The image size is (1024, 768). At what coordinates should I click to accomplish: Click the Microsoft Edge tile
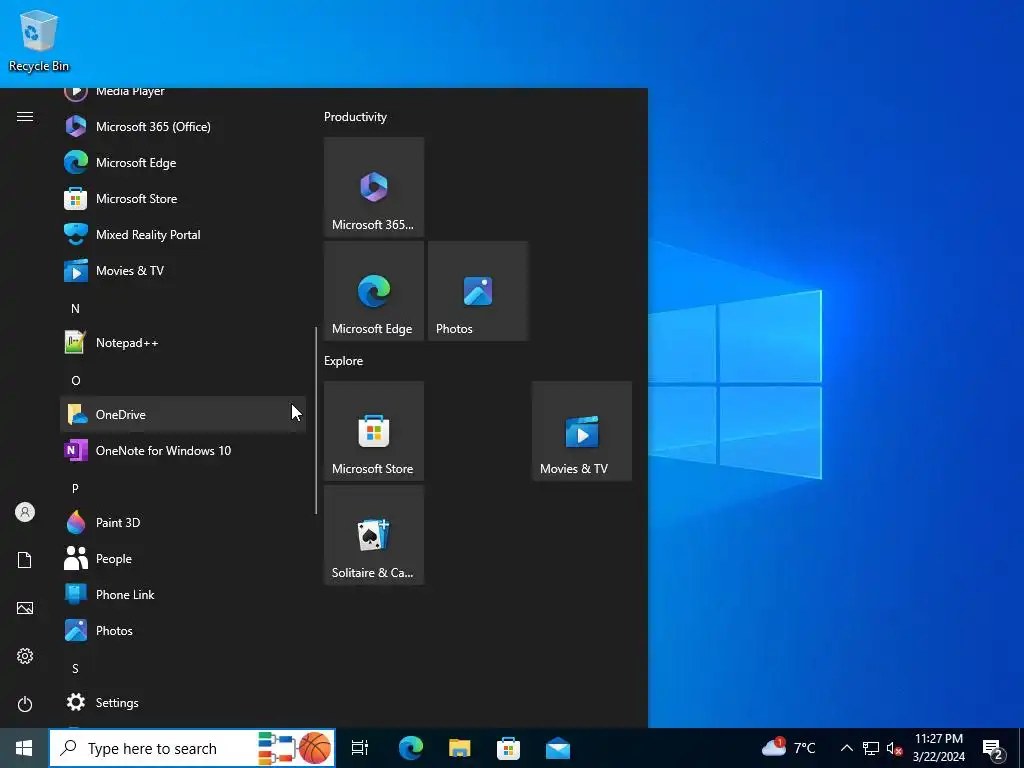pyautogui.click(x=374, y=291)
